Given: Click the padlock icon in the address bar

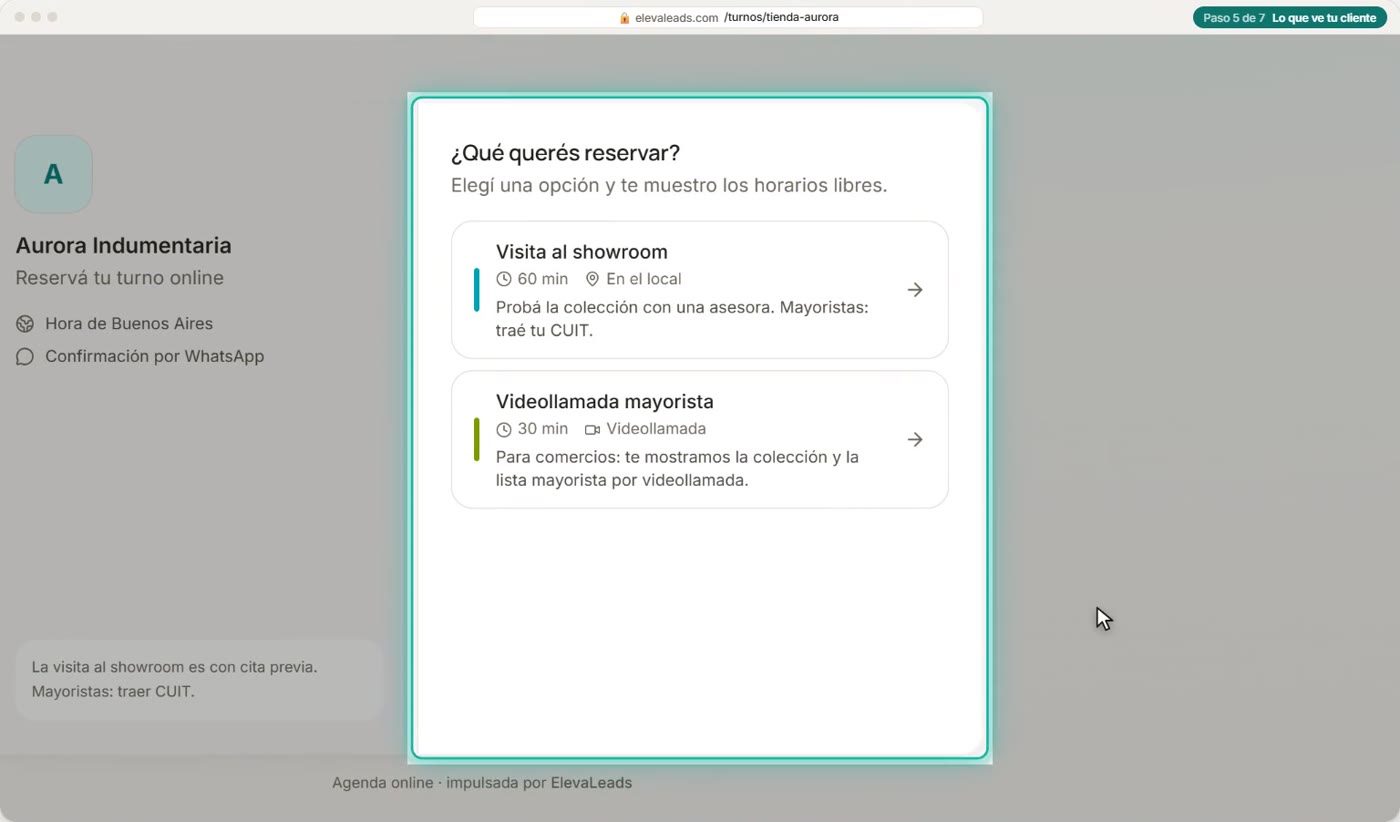Looking at the screenshot, I should [625, 18].
